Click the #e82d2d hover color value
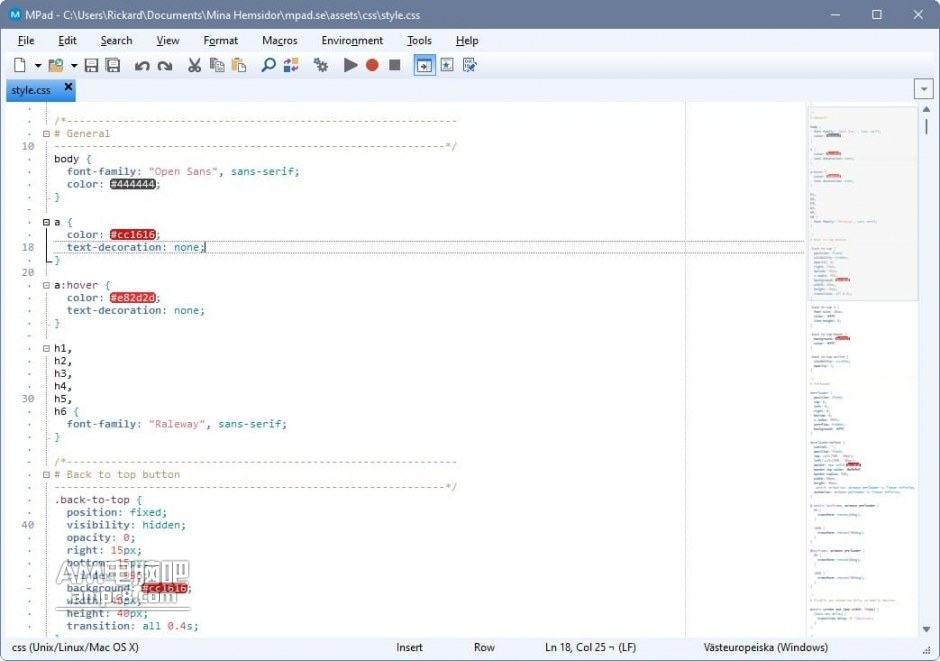Image resolution: width=940 pixels, height=661 pixels. tap(132, 298)
